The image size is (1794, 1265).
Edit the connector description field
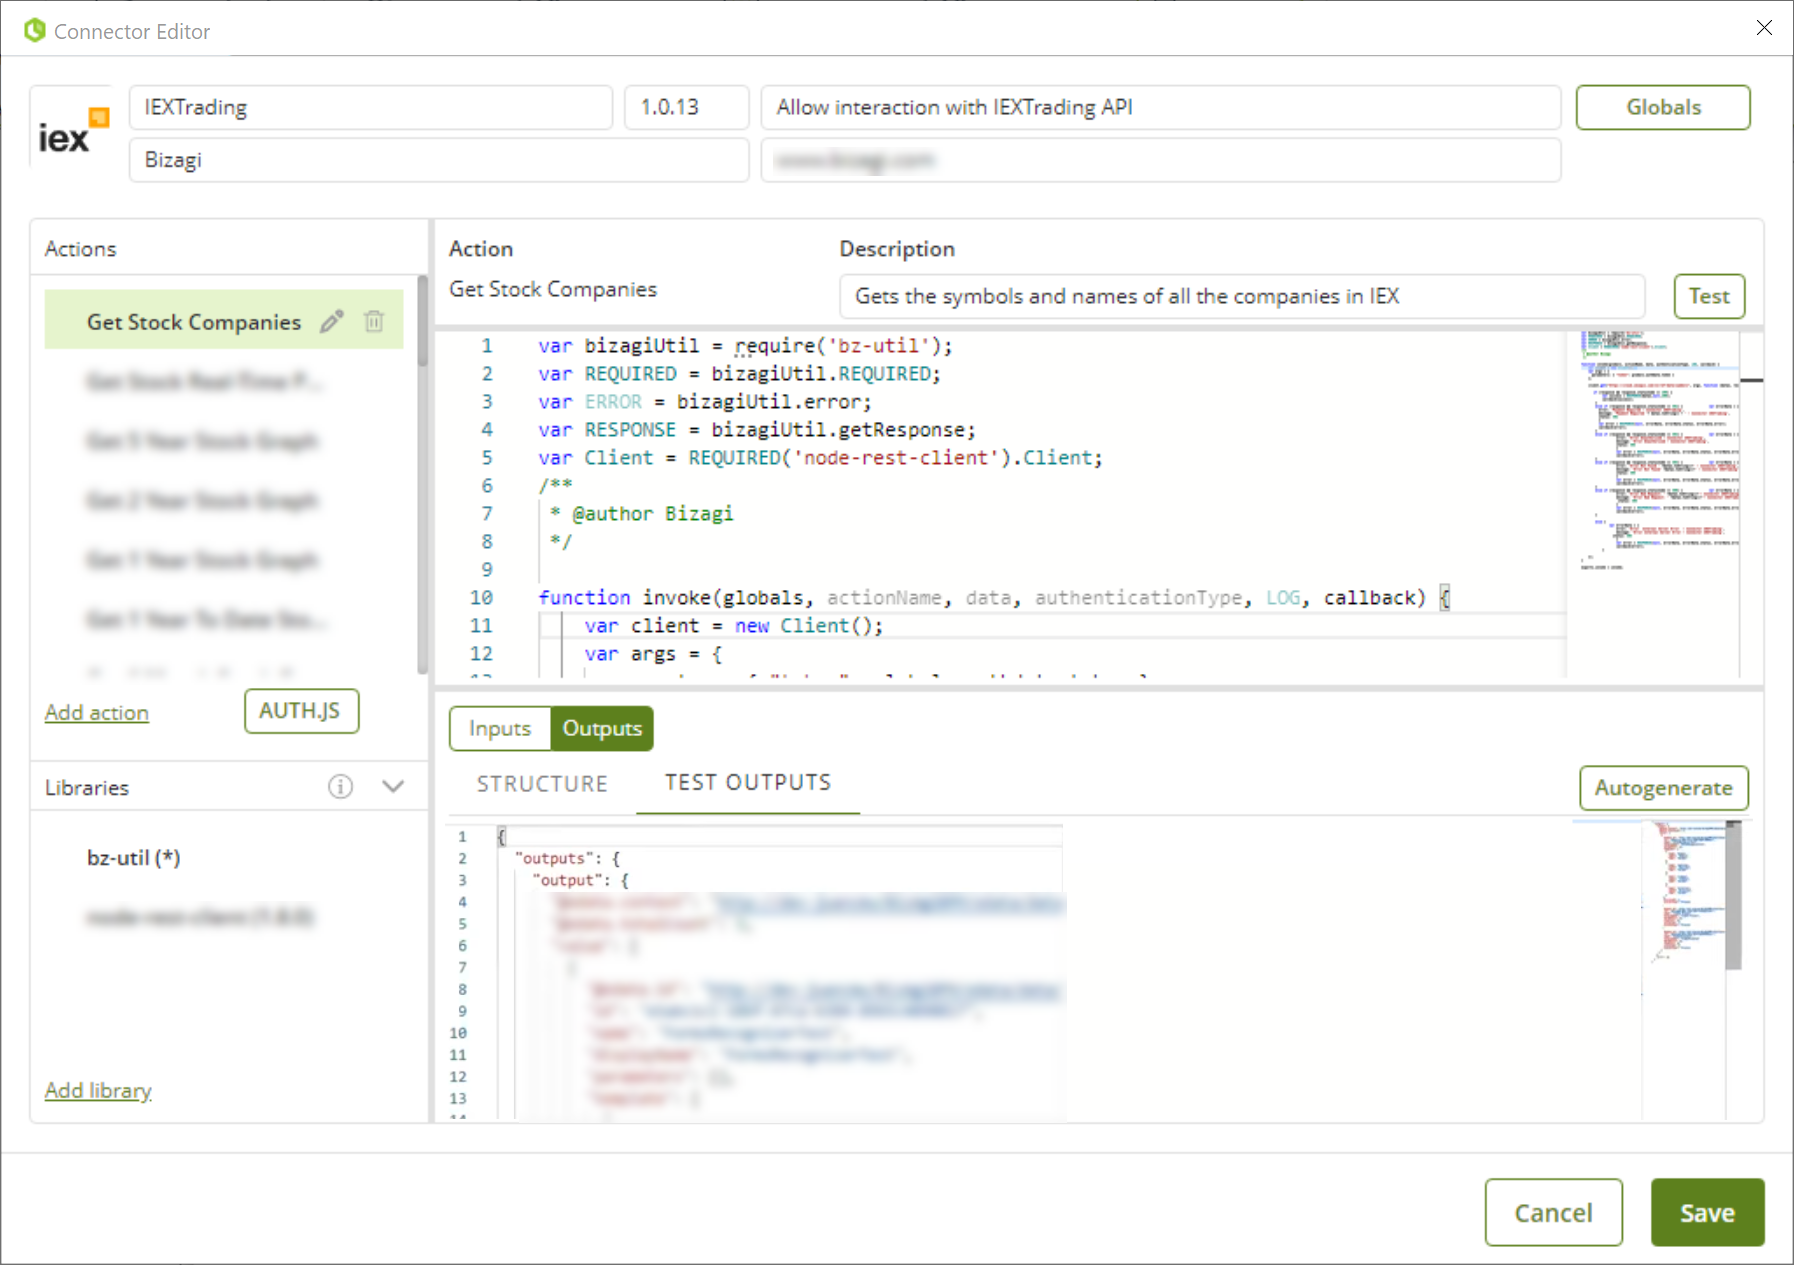(x=1161, y=107)
